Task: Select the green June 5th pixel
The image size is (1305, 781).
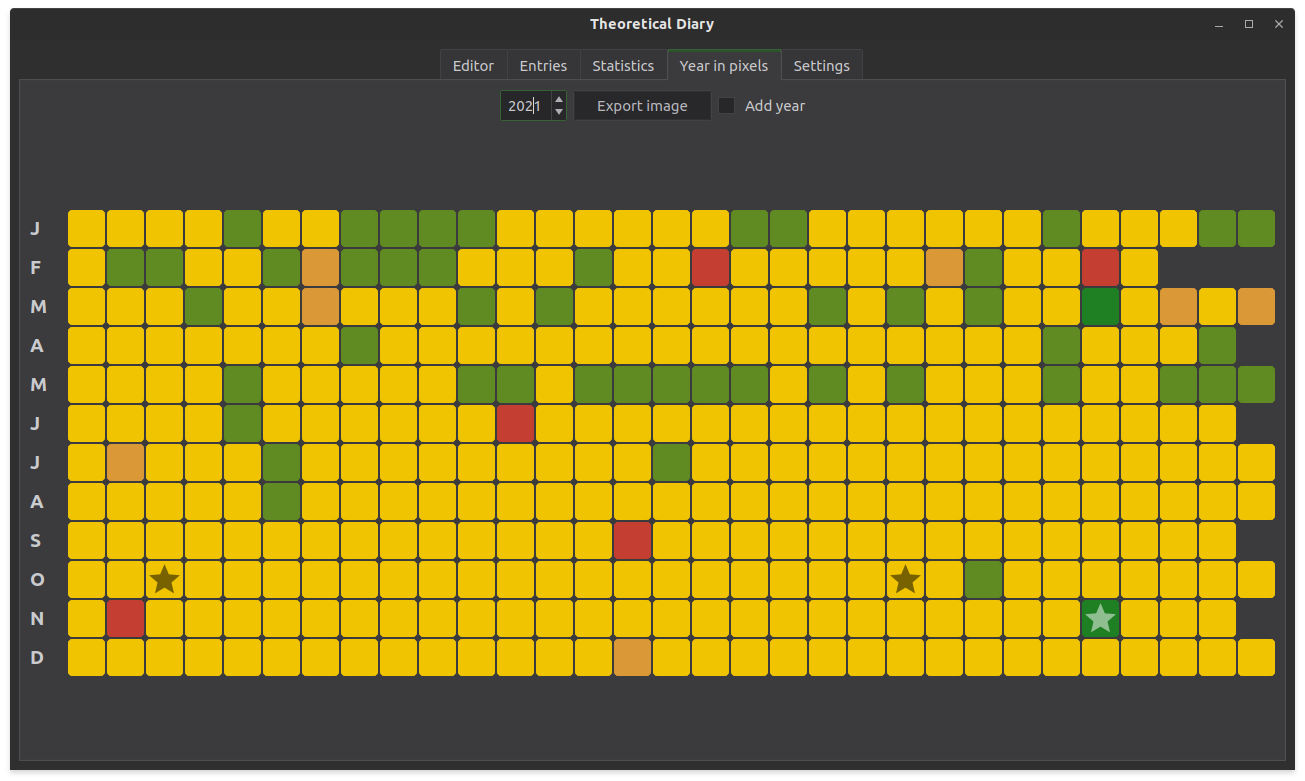Action: coord(243,423)
